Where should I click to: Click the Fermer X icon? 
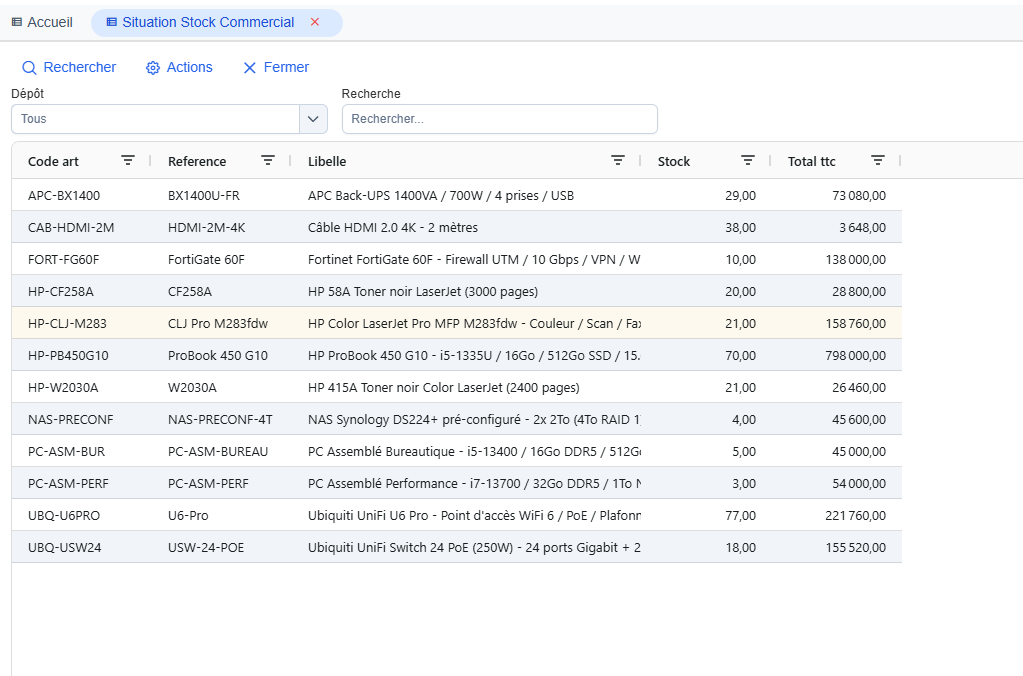pyautogui.click(x=249, y=68)
